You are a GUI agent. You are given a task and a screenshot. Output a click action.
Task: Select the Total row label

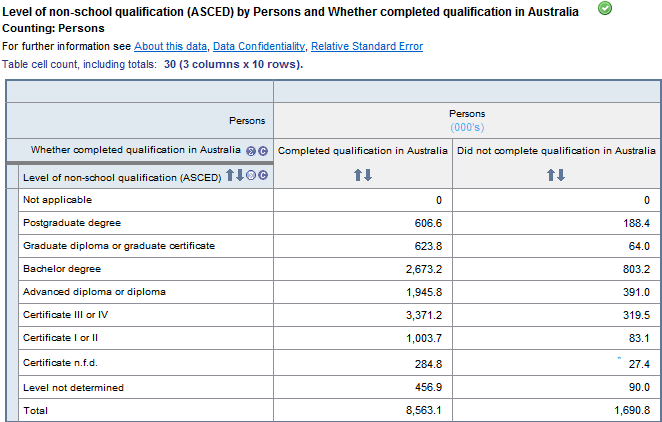[x=35, y=411]
